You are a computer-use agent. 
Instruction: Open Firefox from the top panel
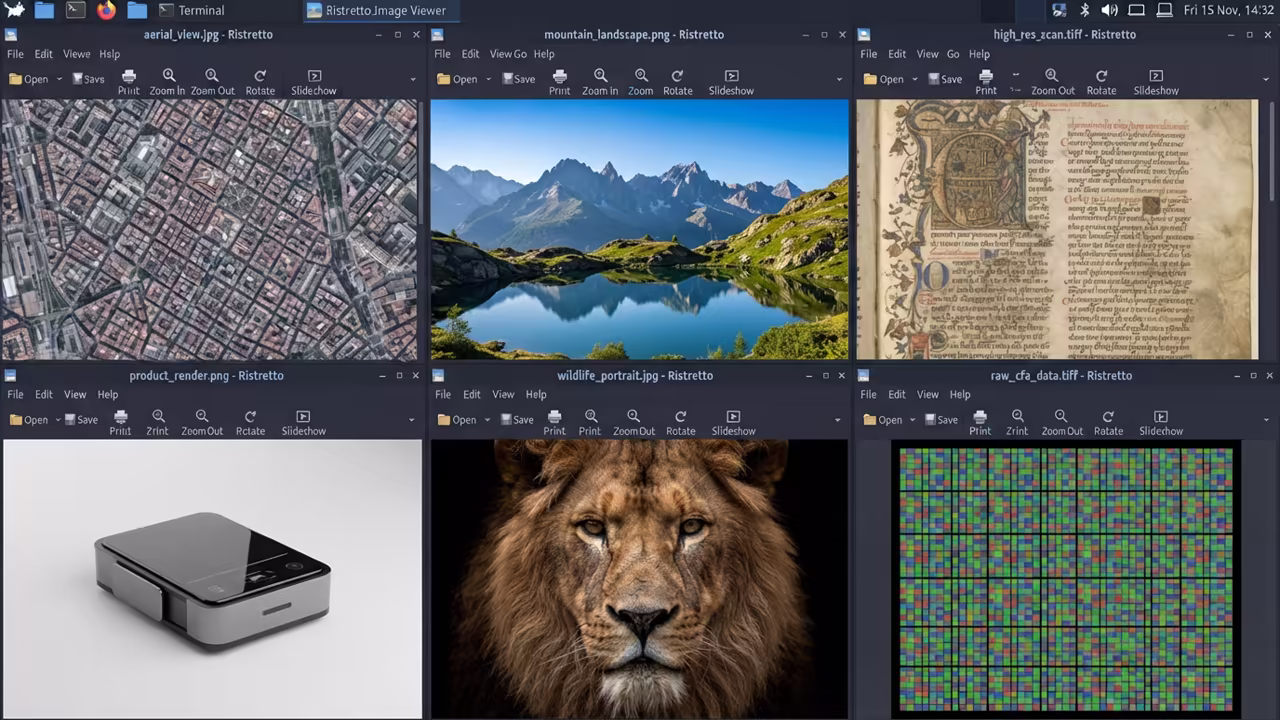pyautogui.click(x=106, y=10)
